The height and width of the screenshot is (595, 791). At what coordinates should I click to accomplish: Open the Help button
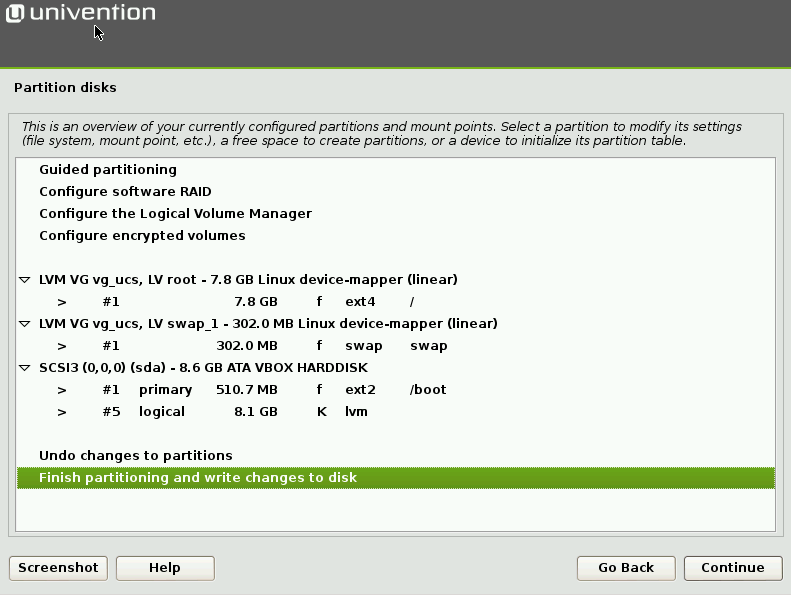tap(165, 568)
